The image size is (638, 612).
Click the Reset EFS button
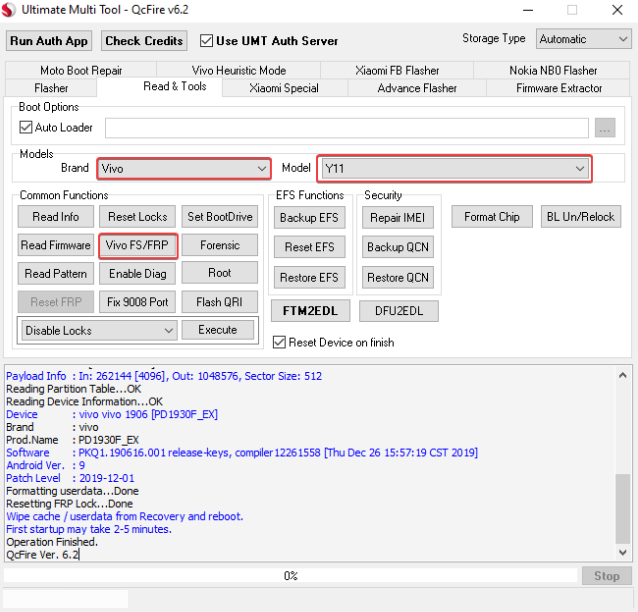click(x=309, y=247)
